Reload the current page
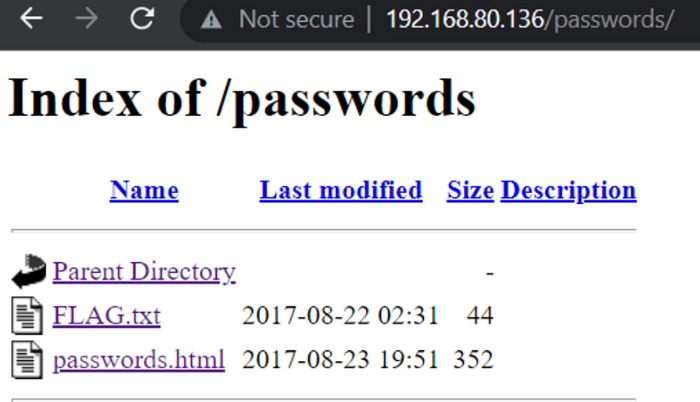Viewport: 700px width, 402px height. tap(143, 19)
